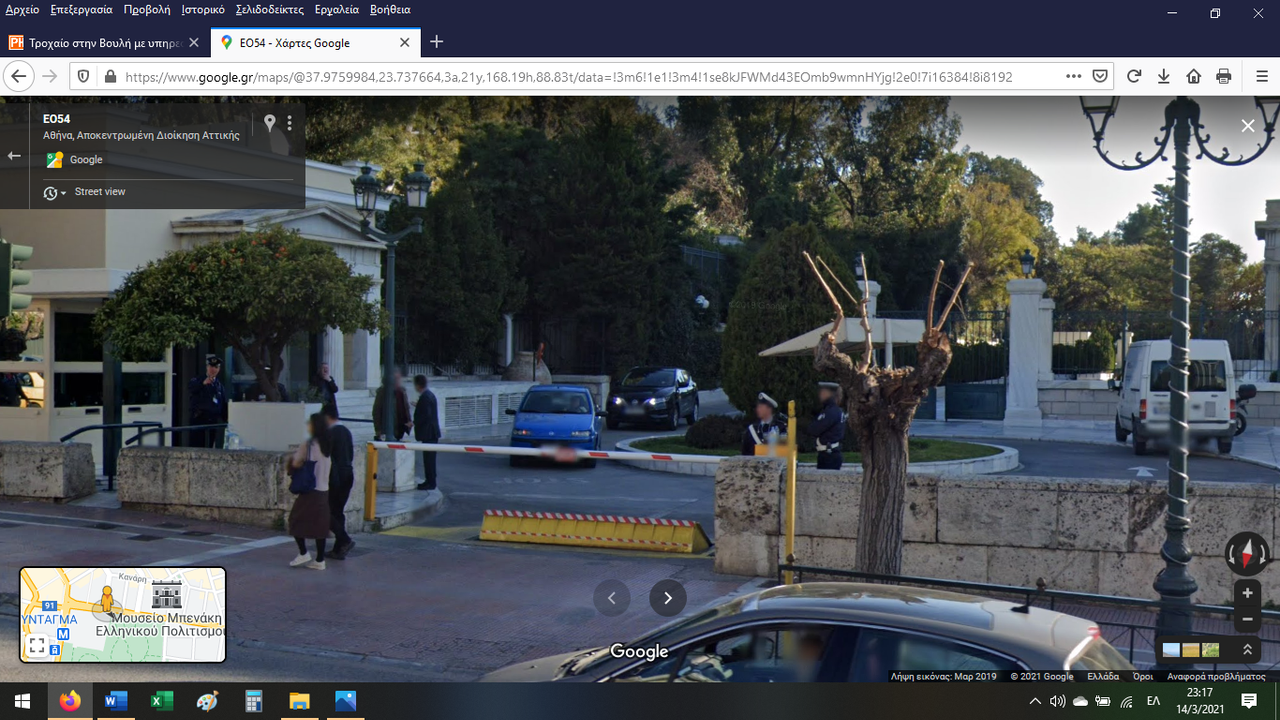The height and width of the screenshot is (720, 1280).
Task: Open File Explorer from the taskbar
Action: pos(299,701)
